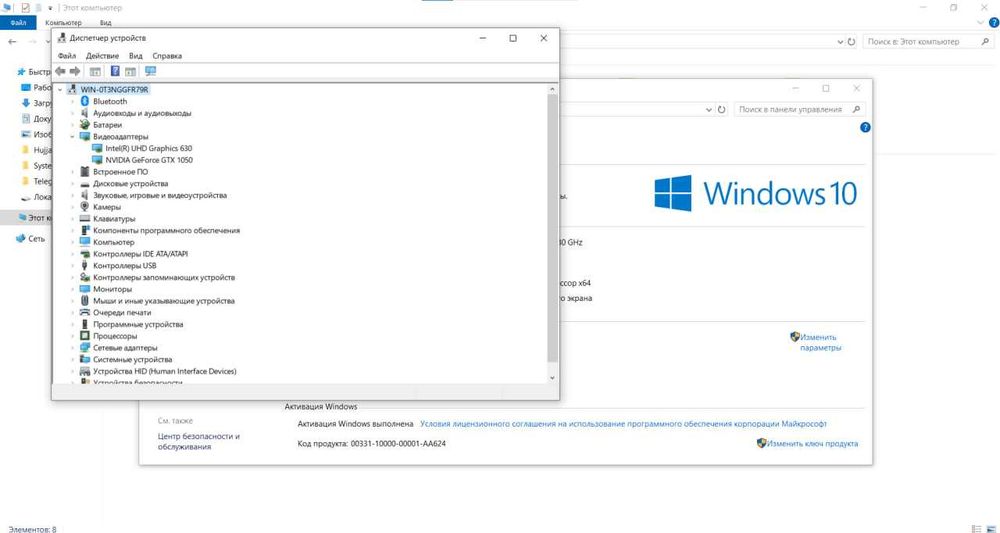Click the Control Panel blue help icon

[x=865, y=128]
